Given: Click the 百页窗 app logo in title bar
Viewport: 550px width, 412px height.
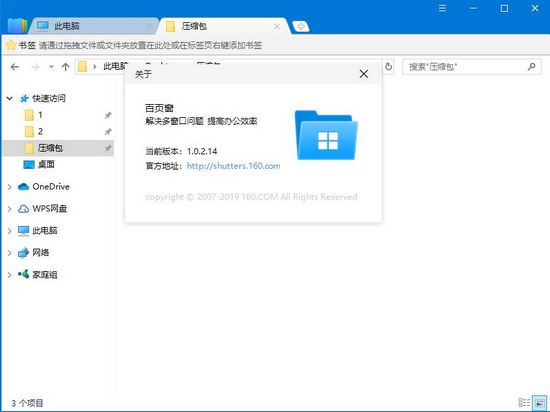Looking at the screenshot, I should pos(18,25).
